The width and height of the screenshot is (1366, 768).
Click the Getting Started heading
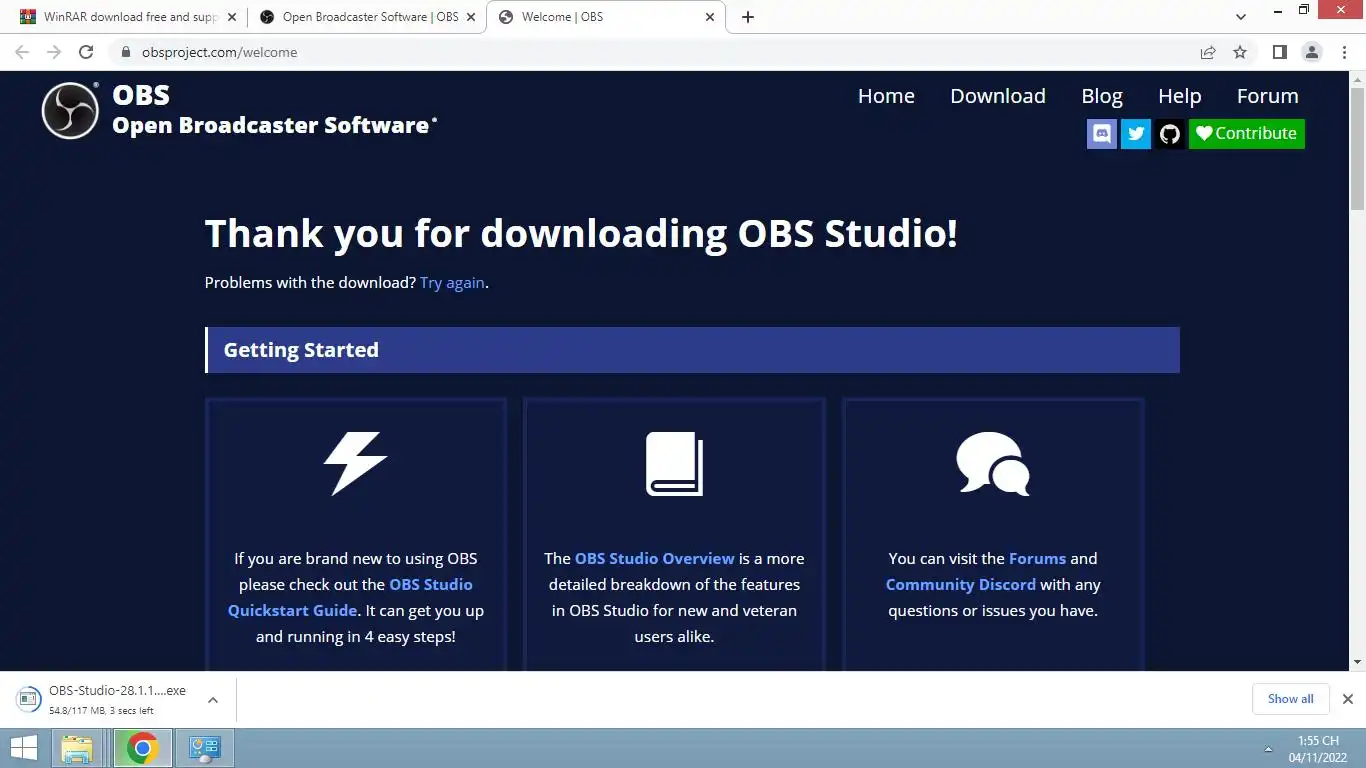tap(301, 350)
